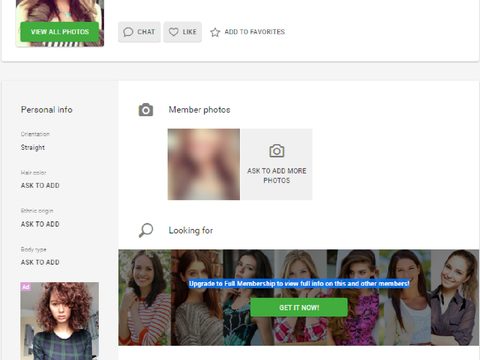This screenshot has height=360, width=480.
Task: Ask to add Body type info
Action: click(40, 263)
